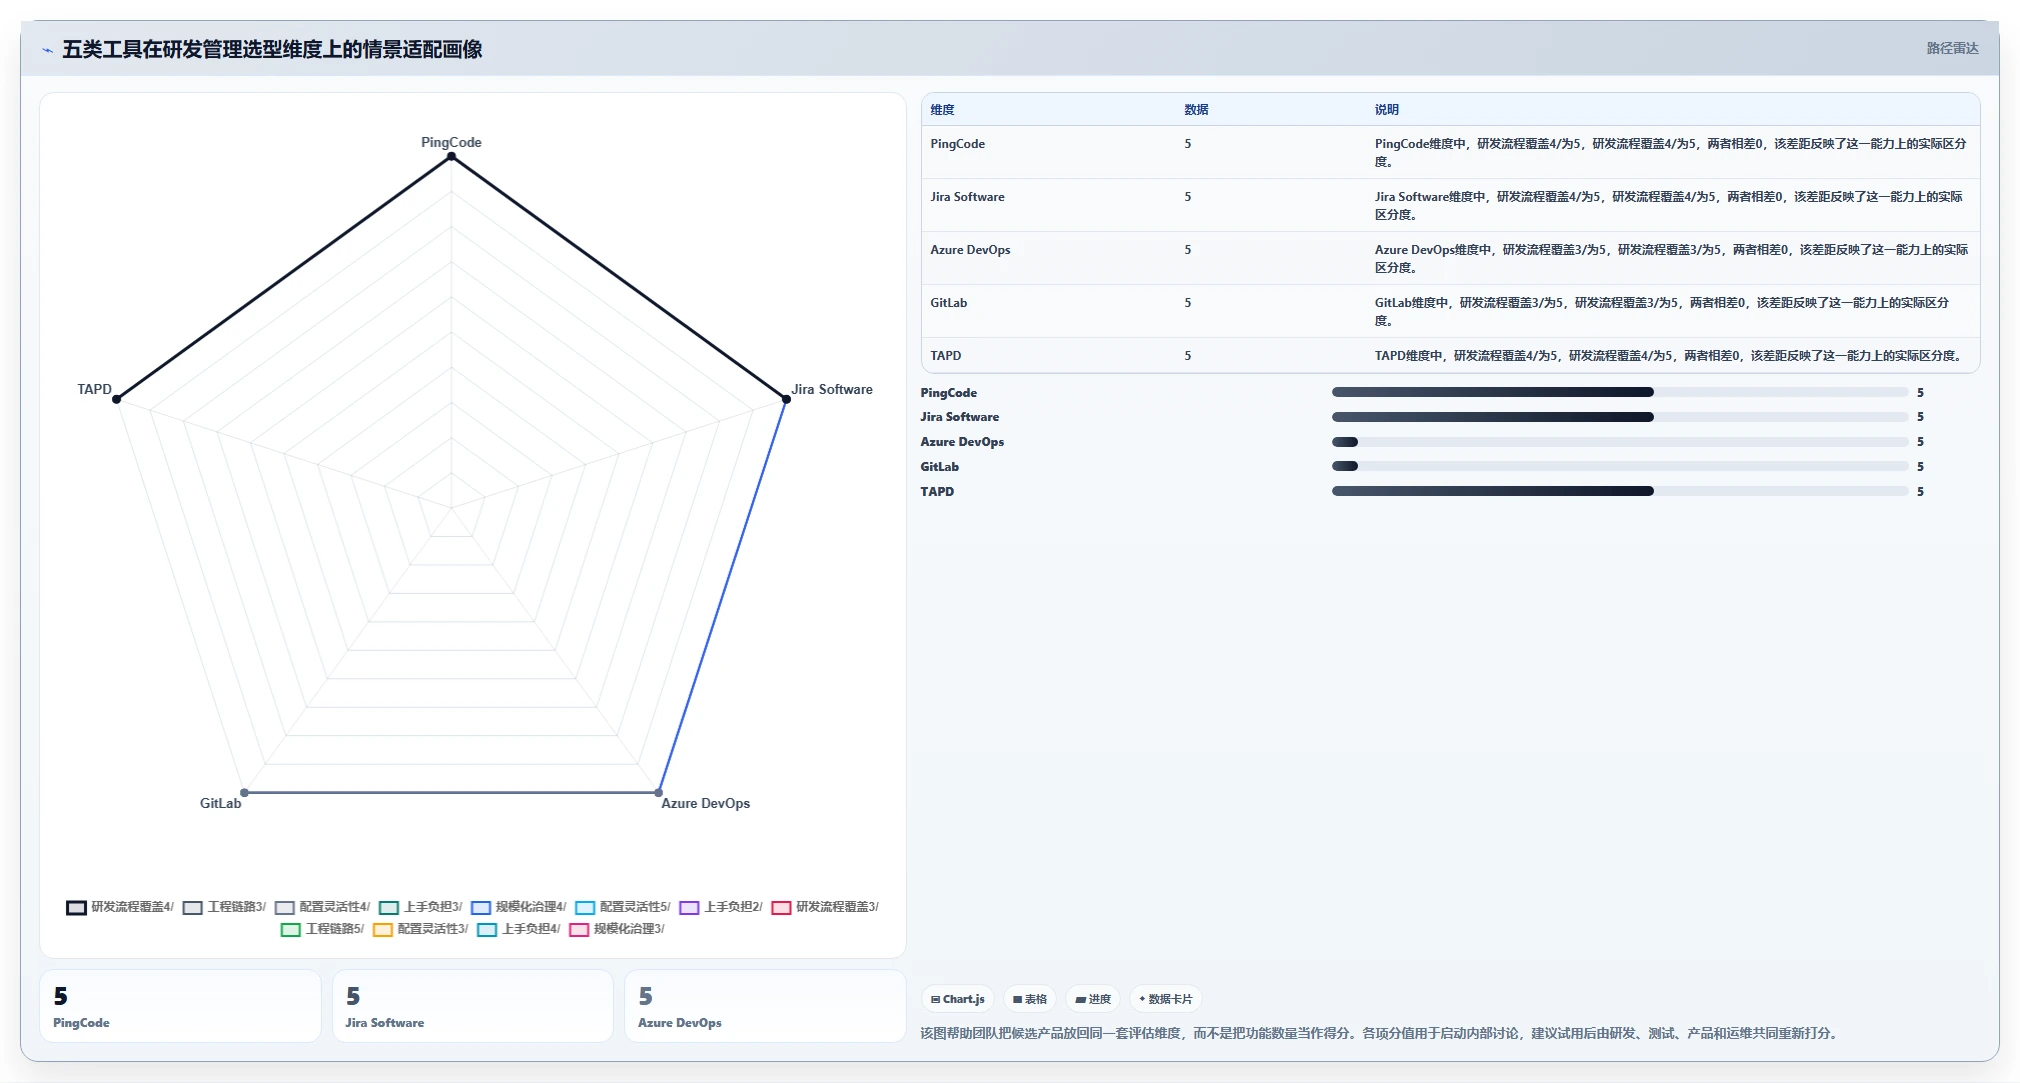Click the value 5 in the GitLab table row
The height and width of the screenshot is (1083, 2020).
[1188, 303]
